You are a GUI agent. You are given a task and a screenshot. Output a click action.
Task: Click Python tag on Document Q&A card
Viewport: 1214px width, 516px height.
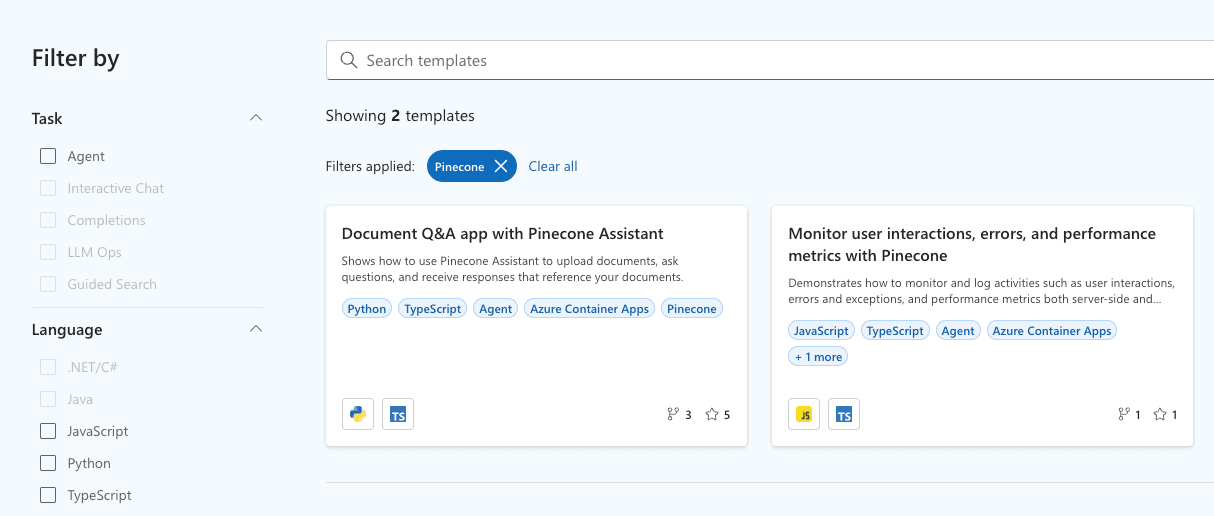pos(367,309)
